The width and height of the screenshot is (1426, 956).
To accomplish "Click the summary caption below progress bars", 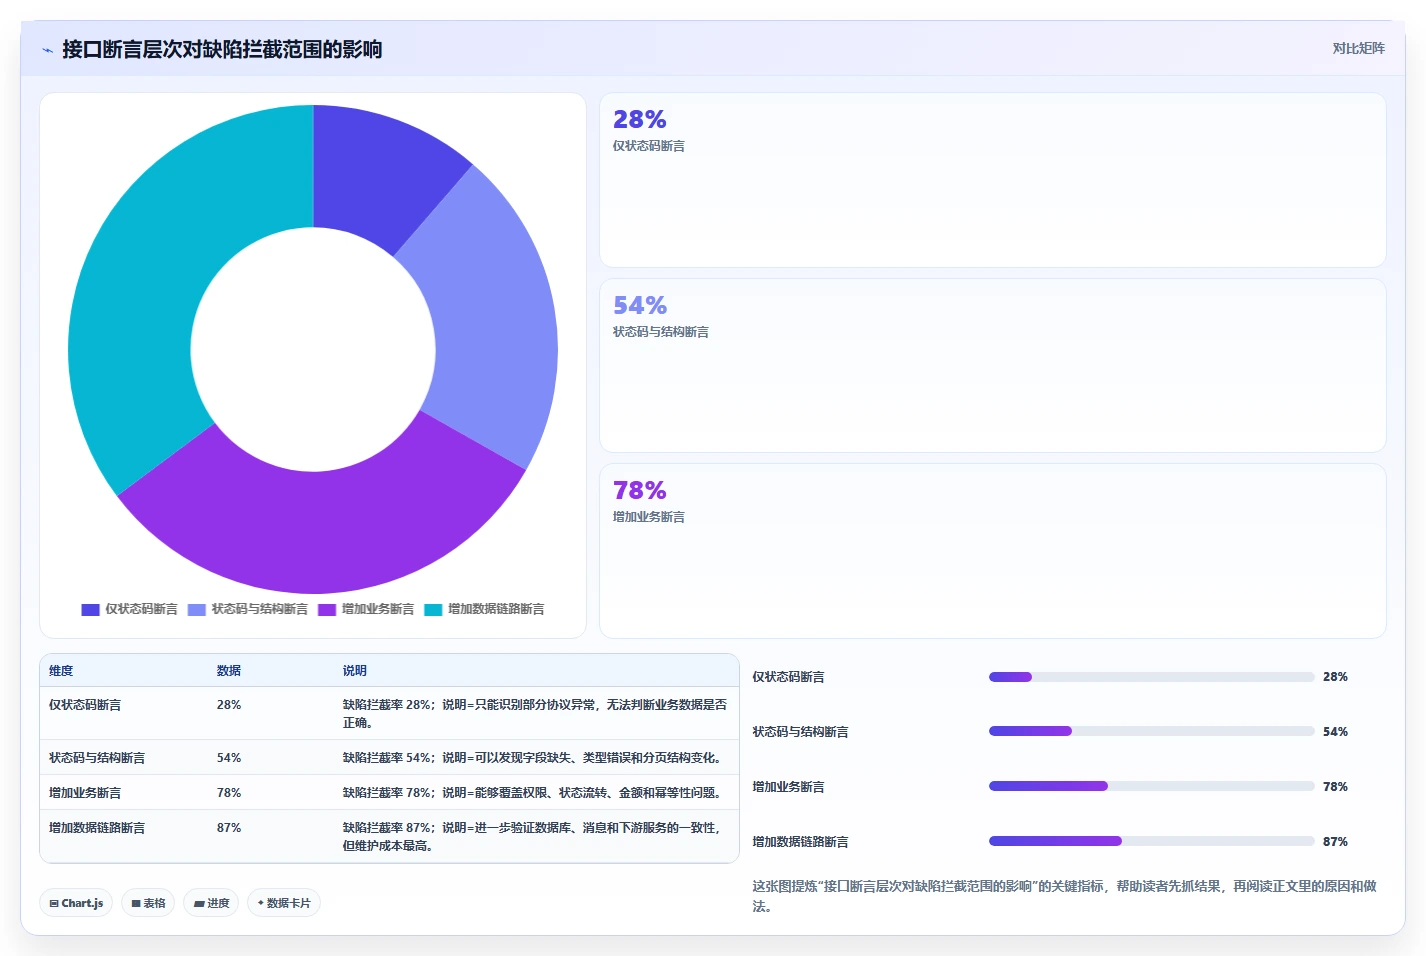I will click(x=1065, y=896).
